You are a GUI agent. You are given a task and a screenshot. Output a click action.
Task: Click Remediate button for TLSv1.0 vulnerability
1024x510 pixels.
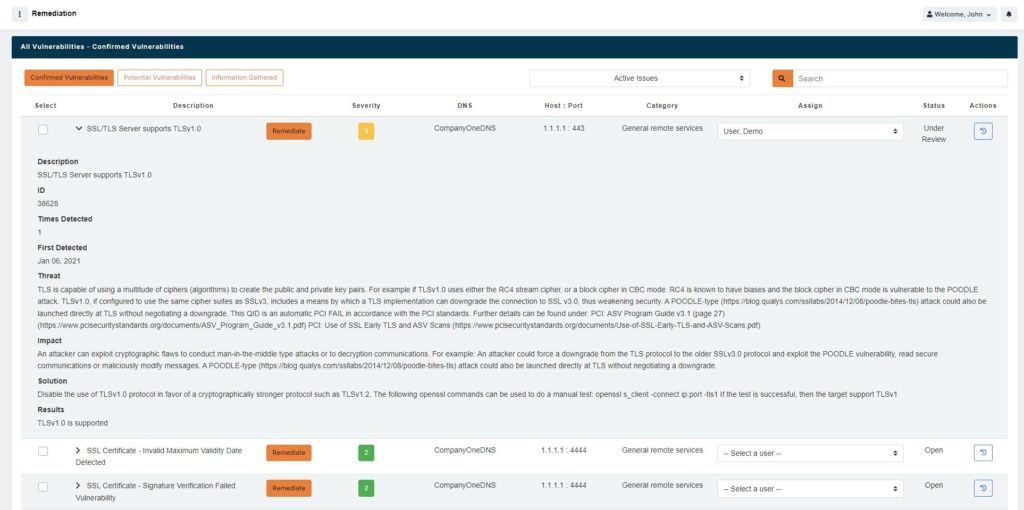click(288, 131)
